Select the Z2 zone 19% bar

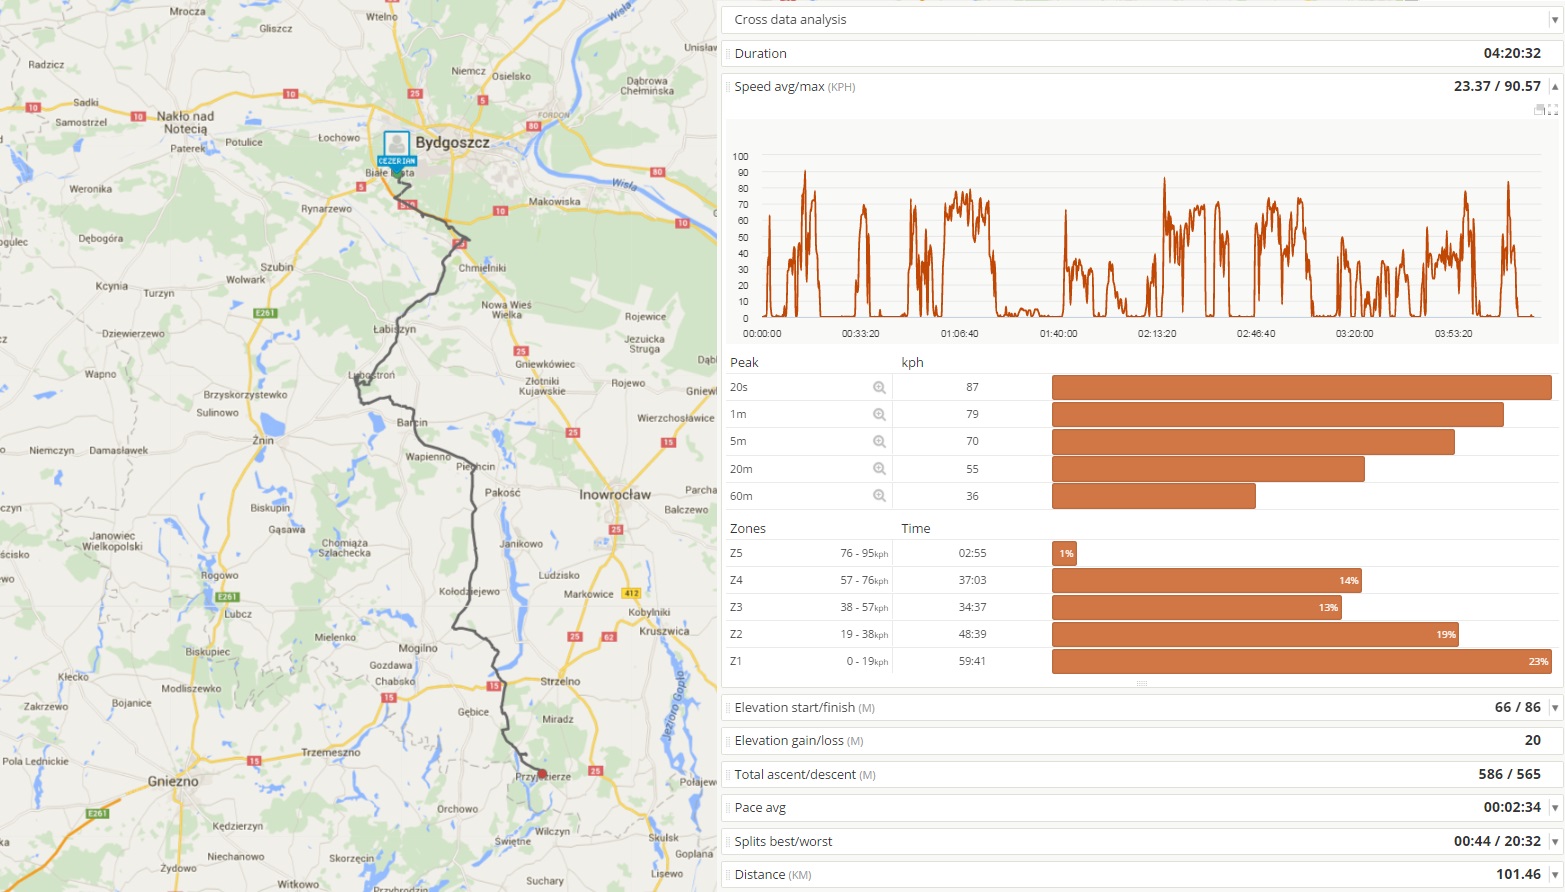pyautogui.click(x=1255, y=634)
